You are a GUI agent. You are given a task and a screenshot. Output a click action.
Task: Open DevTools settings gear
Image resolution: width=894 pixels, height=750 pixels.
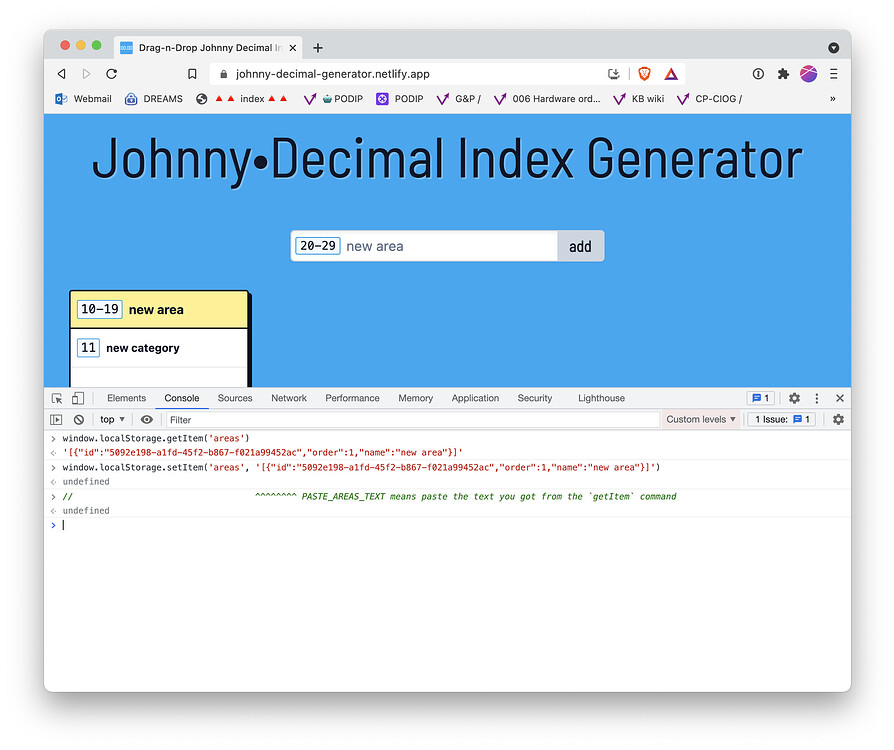click(794, 398)
